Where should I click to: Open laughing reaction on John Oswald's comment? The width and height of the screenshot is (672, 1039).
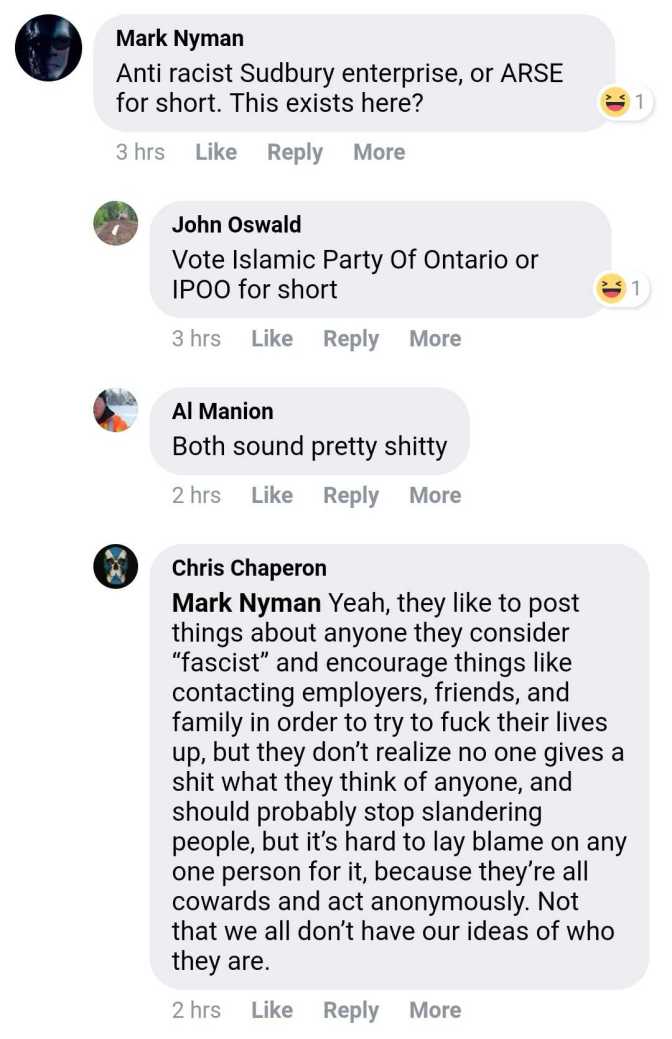620,289
